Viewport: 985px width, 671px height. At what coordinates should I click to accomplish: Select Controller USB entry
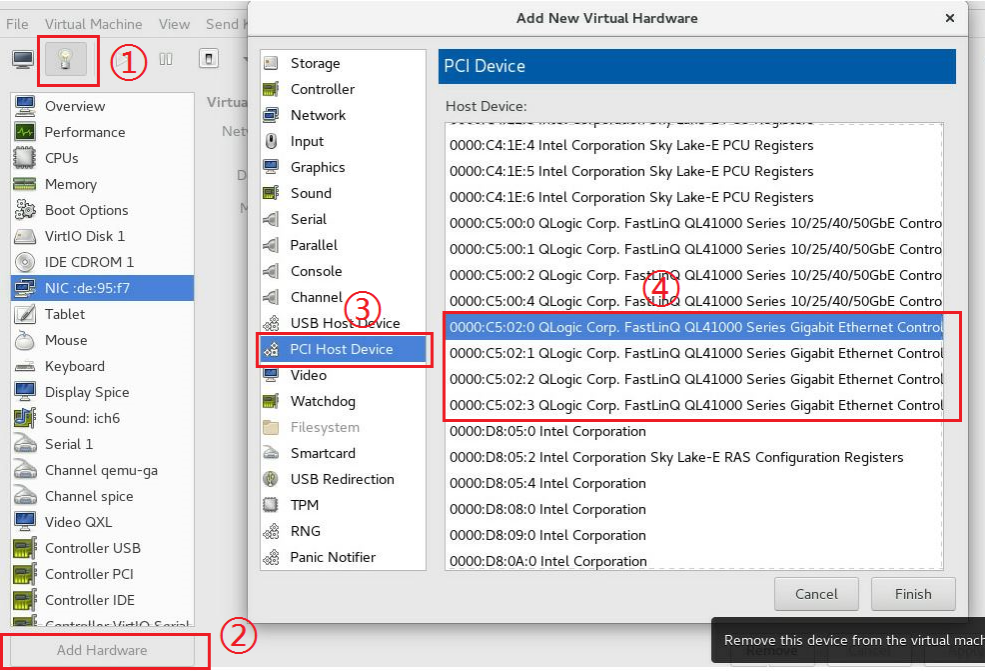tap(102, 548)
